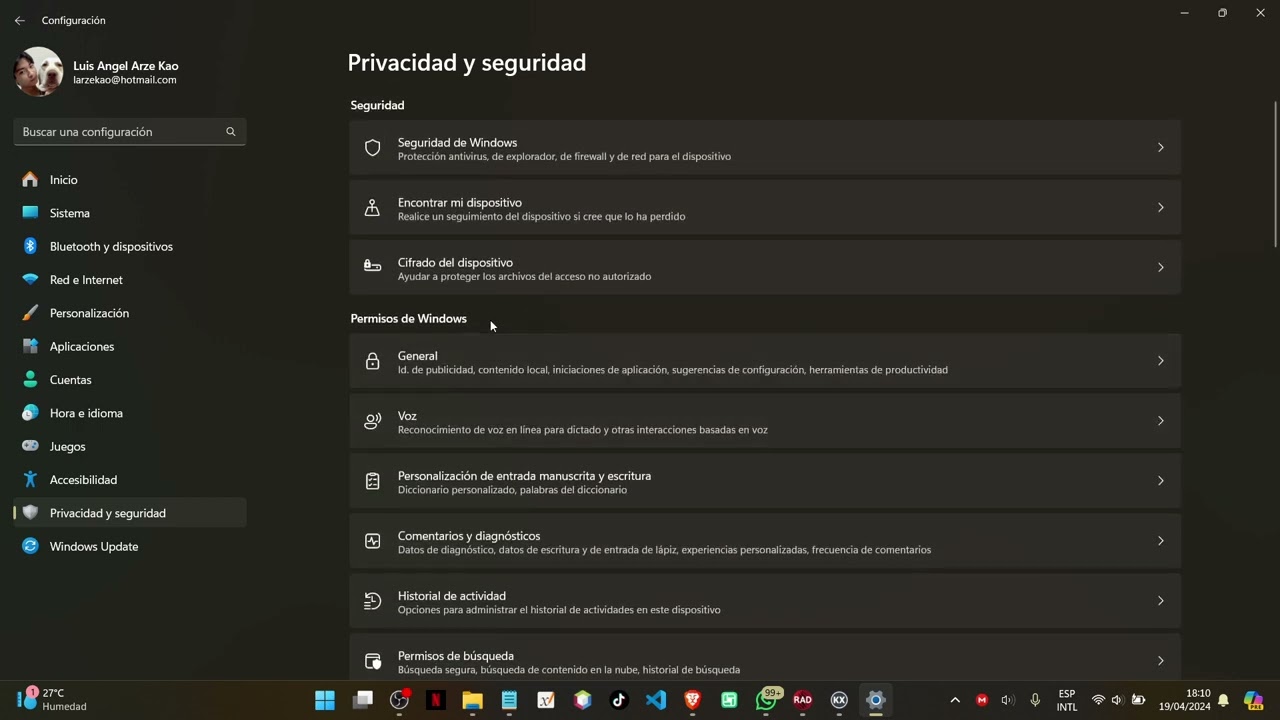This screenshot has width=1280, height=720.
Task: Open Encontrar mi dispositivo settings
Action: 765,208
